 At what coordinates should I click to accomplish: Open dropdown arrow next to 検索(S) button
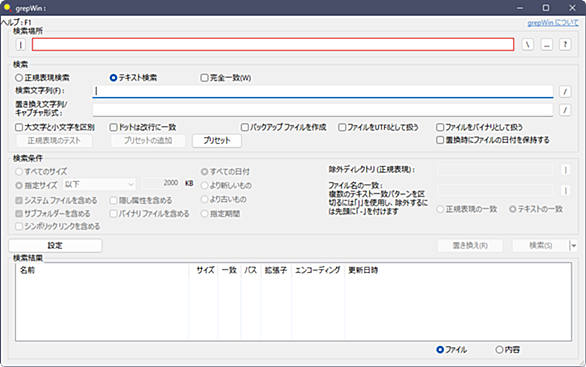point(574,246)
